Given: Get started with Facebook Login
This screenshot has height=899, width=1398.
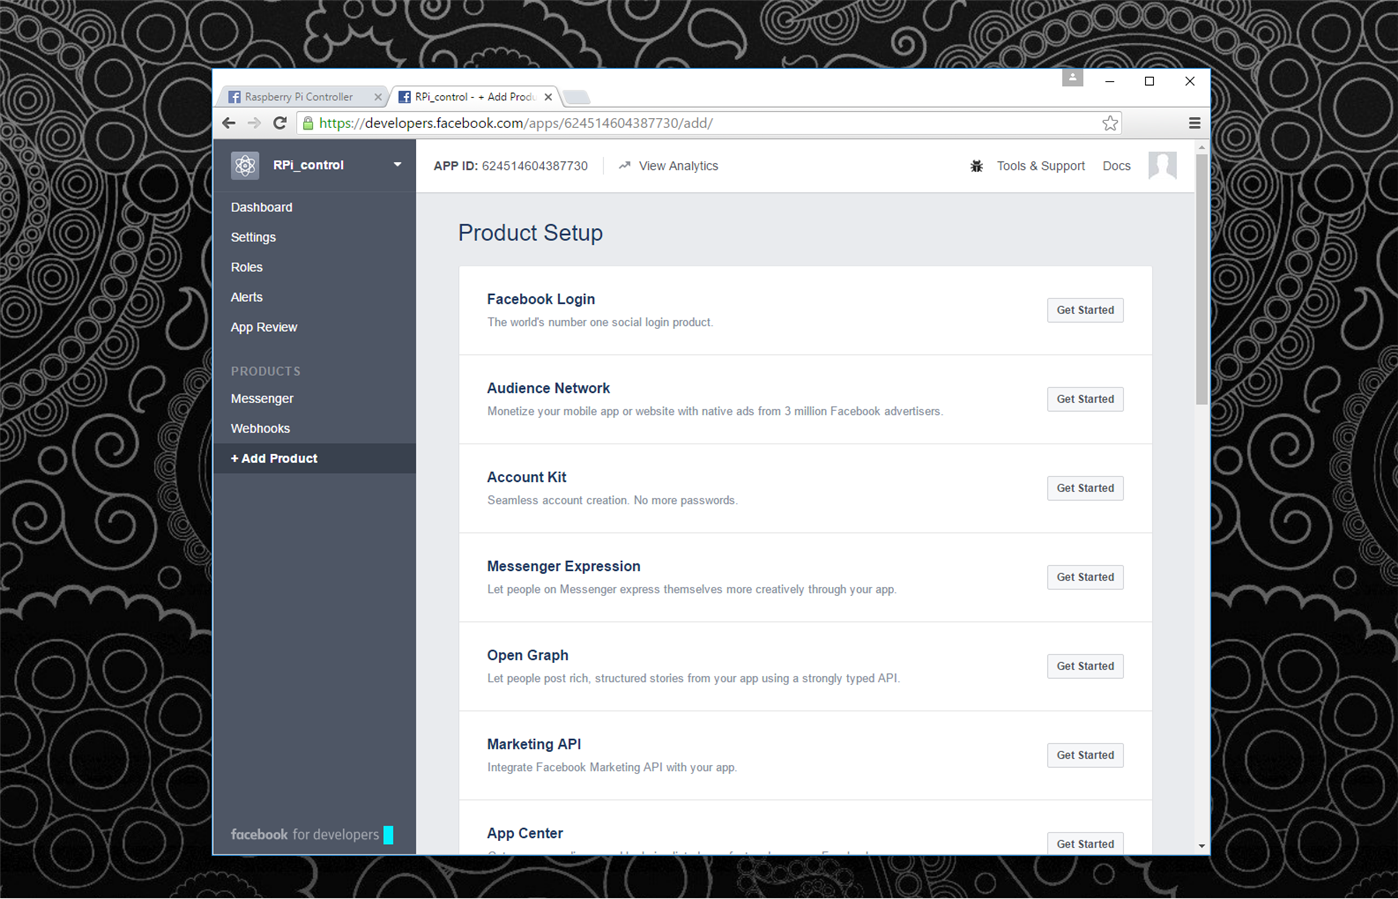Looking at the screenshot, I should click(1085, 310).
